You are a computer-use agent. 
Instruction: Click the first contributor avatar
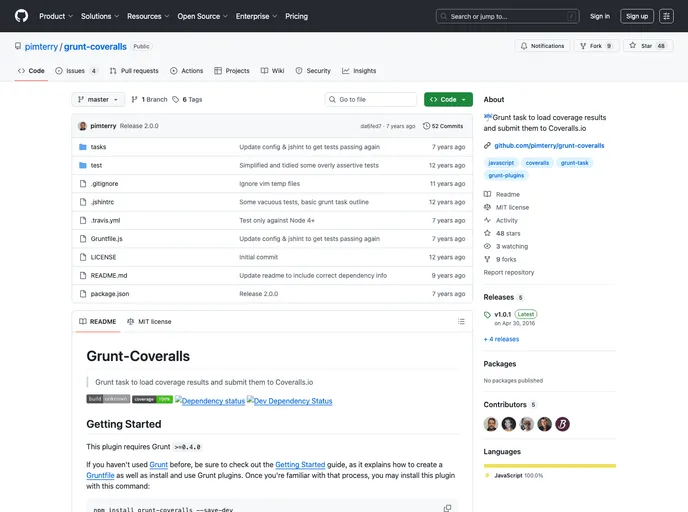[491, 424]
